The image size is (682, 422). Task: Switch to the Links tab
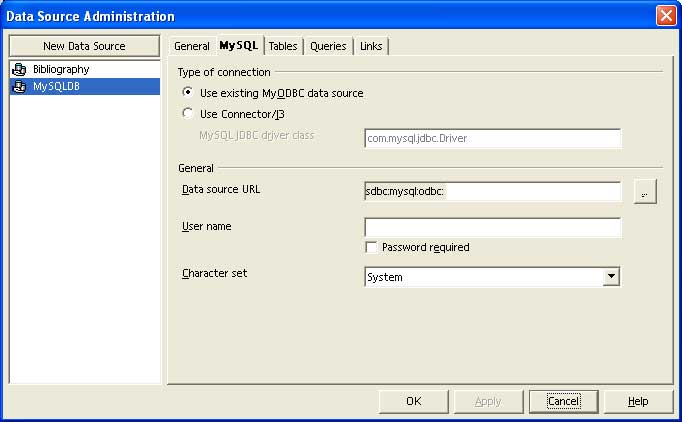tap(371, 46)
